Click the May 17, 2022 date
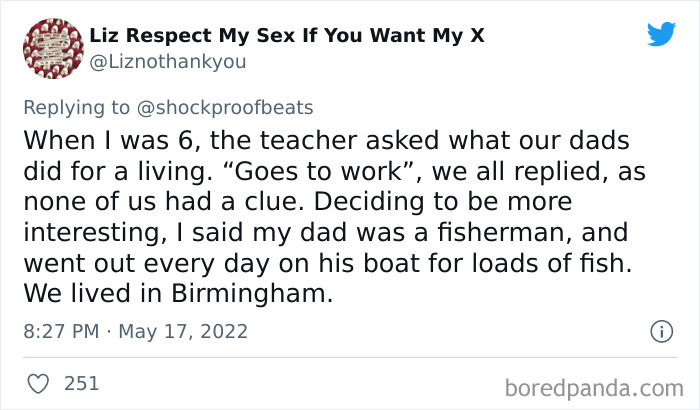Image resolution: width=700 pixels, height=410 pixels. 183,331
